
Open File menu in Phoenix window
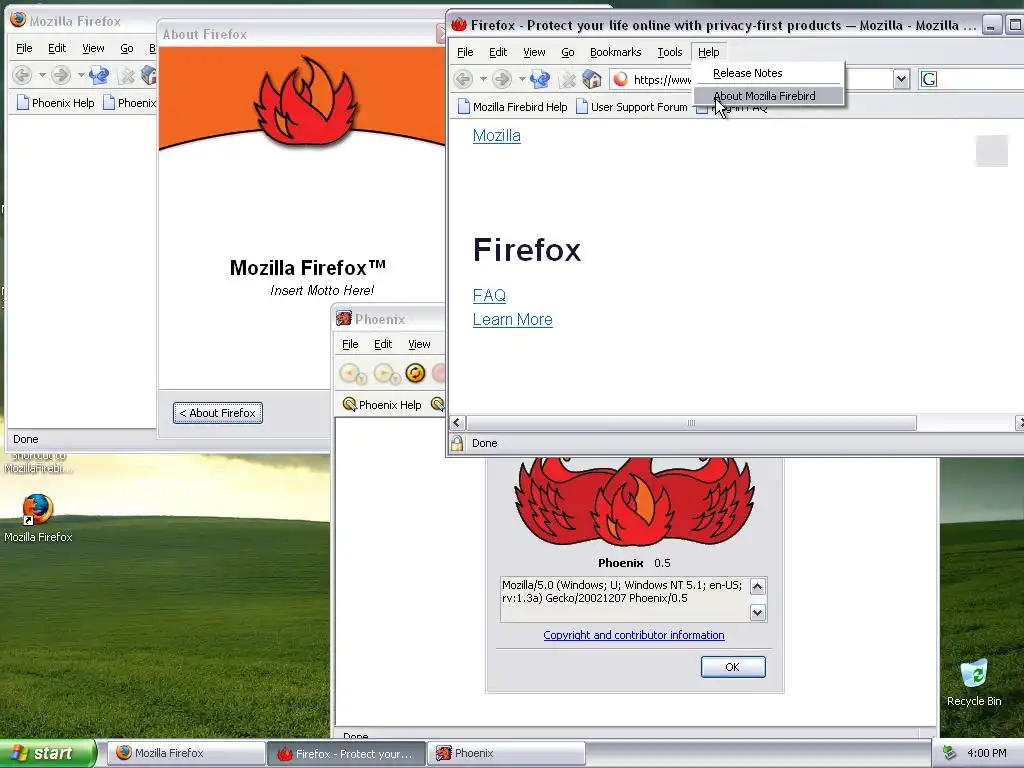coord(350,344)
